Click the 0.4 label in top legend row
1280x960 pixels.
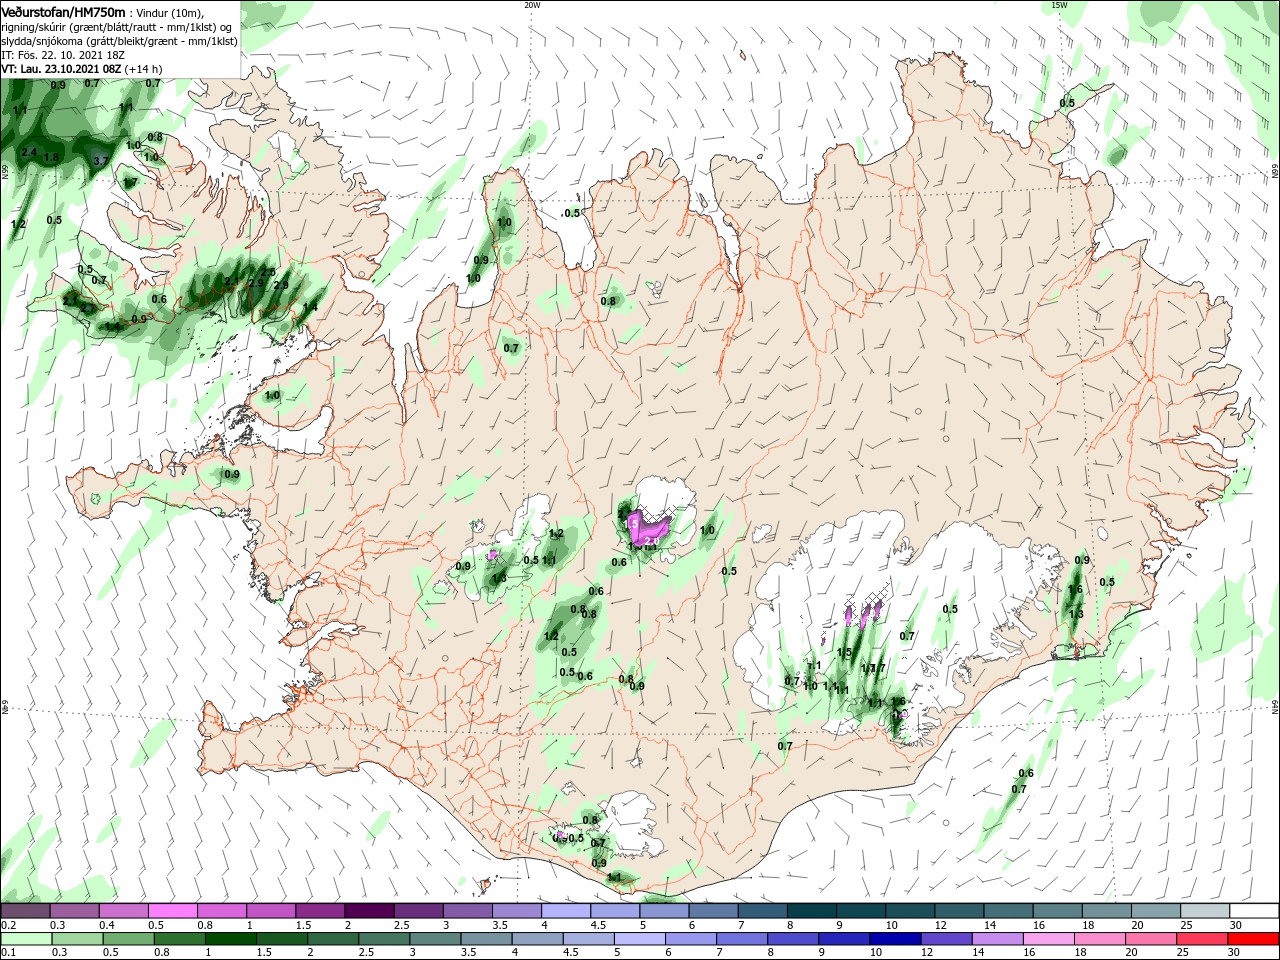pos(107,926)
